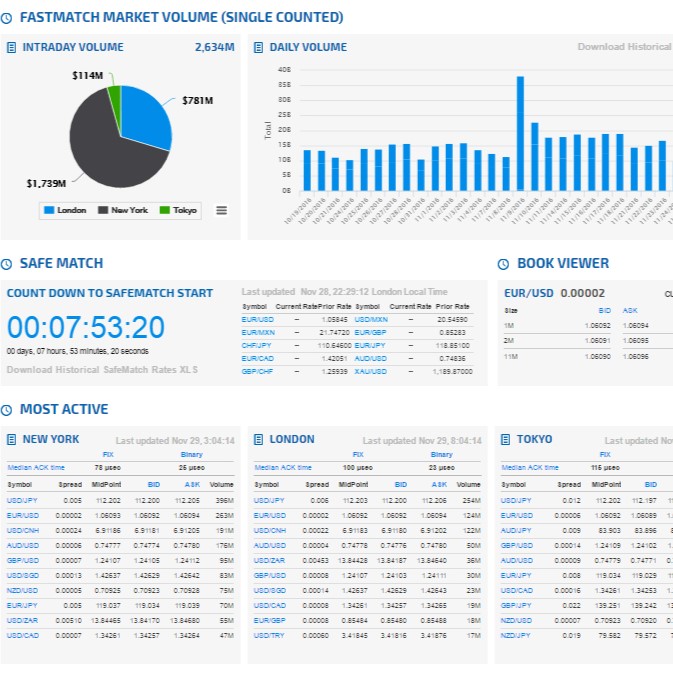Open CHF/JPY symbol in SafeMatch table
The width and height of the screenshot is (673, 673).
point(257,345)
